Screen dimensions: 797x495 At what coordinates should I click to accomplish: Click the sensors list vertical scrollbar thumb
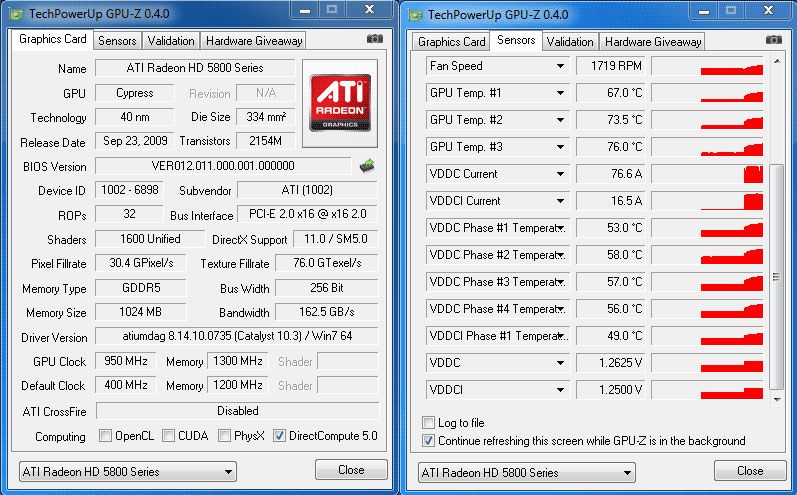pos(776,276)
